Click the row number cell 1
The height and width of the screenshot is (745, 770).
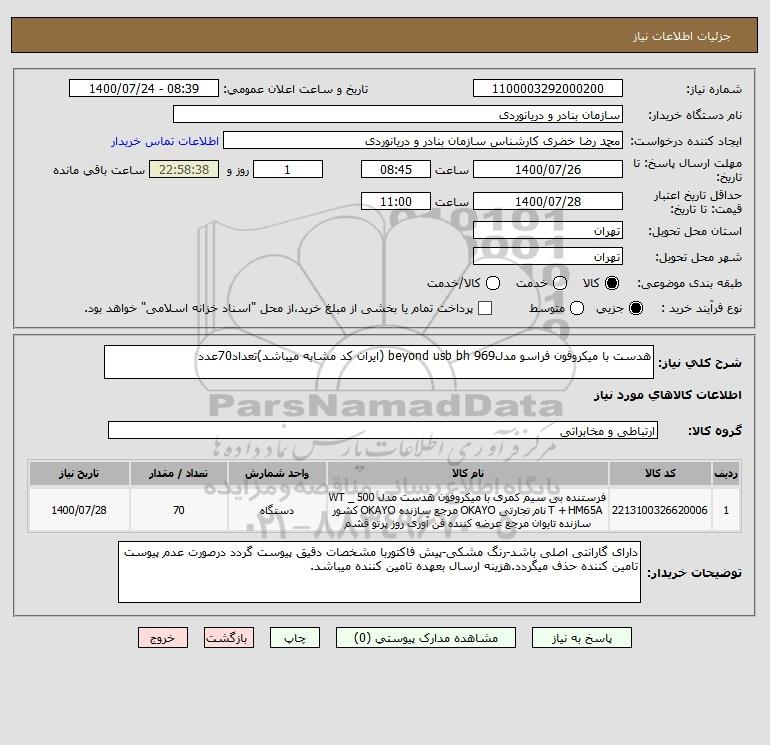coord(726,510)
